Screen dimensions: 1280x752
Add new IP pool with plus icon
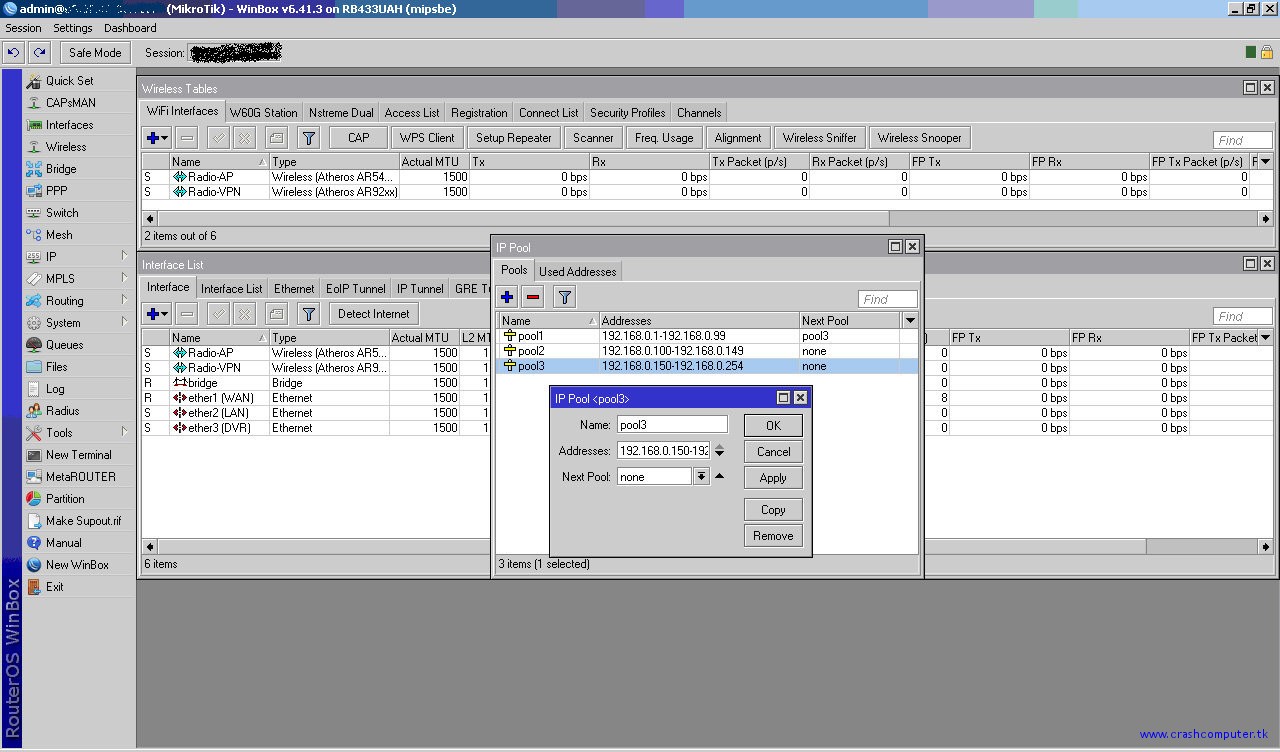pos(507,297)
